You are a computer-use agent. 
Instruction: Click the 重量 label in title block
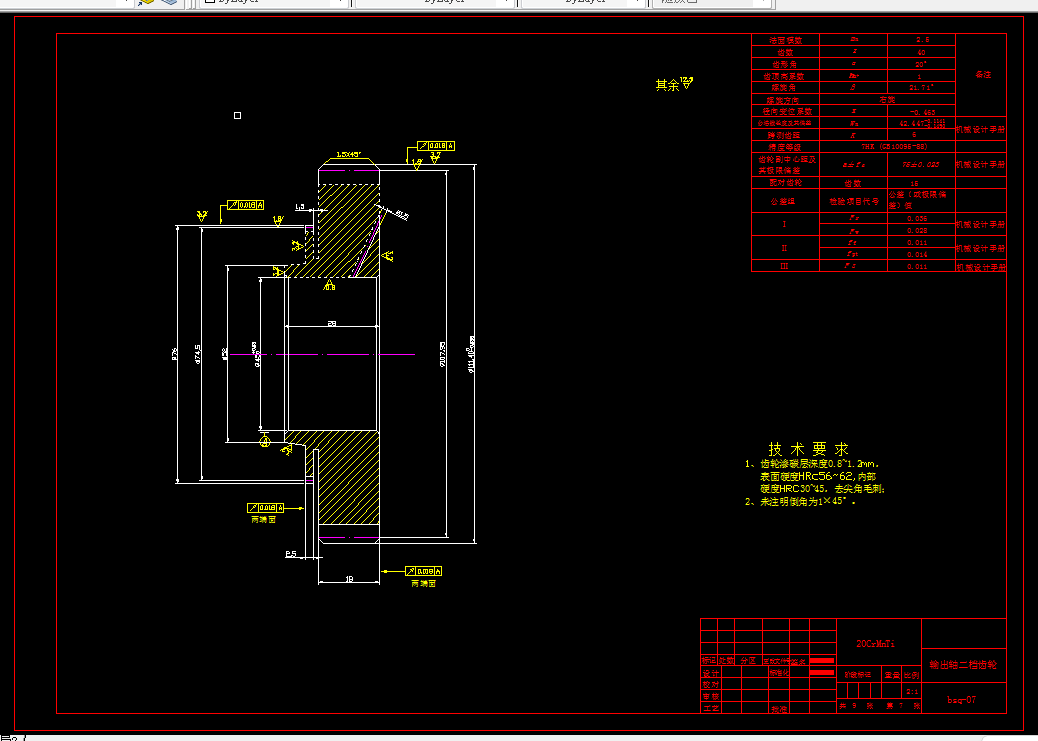click(892, 675)
